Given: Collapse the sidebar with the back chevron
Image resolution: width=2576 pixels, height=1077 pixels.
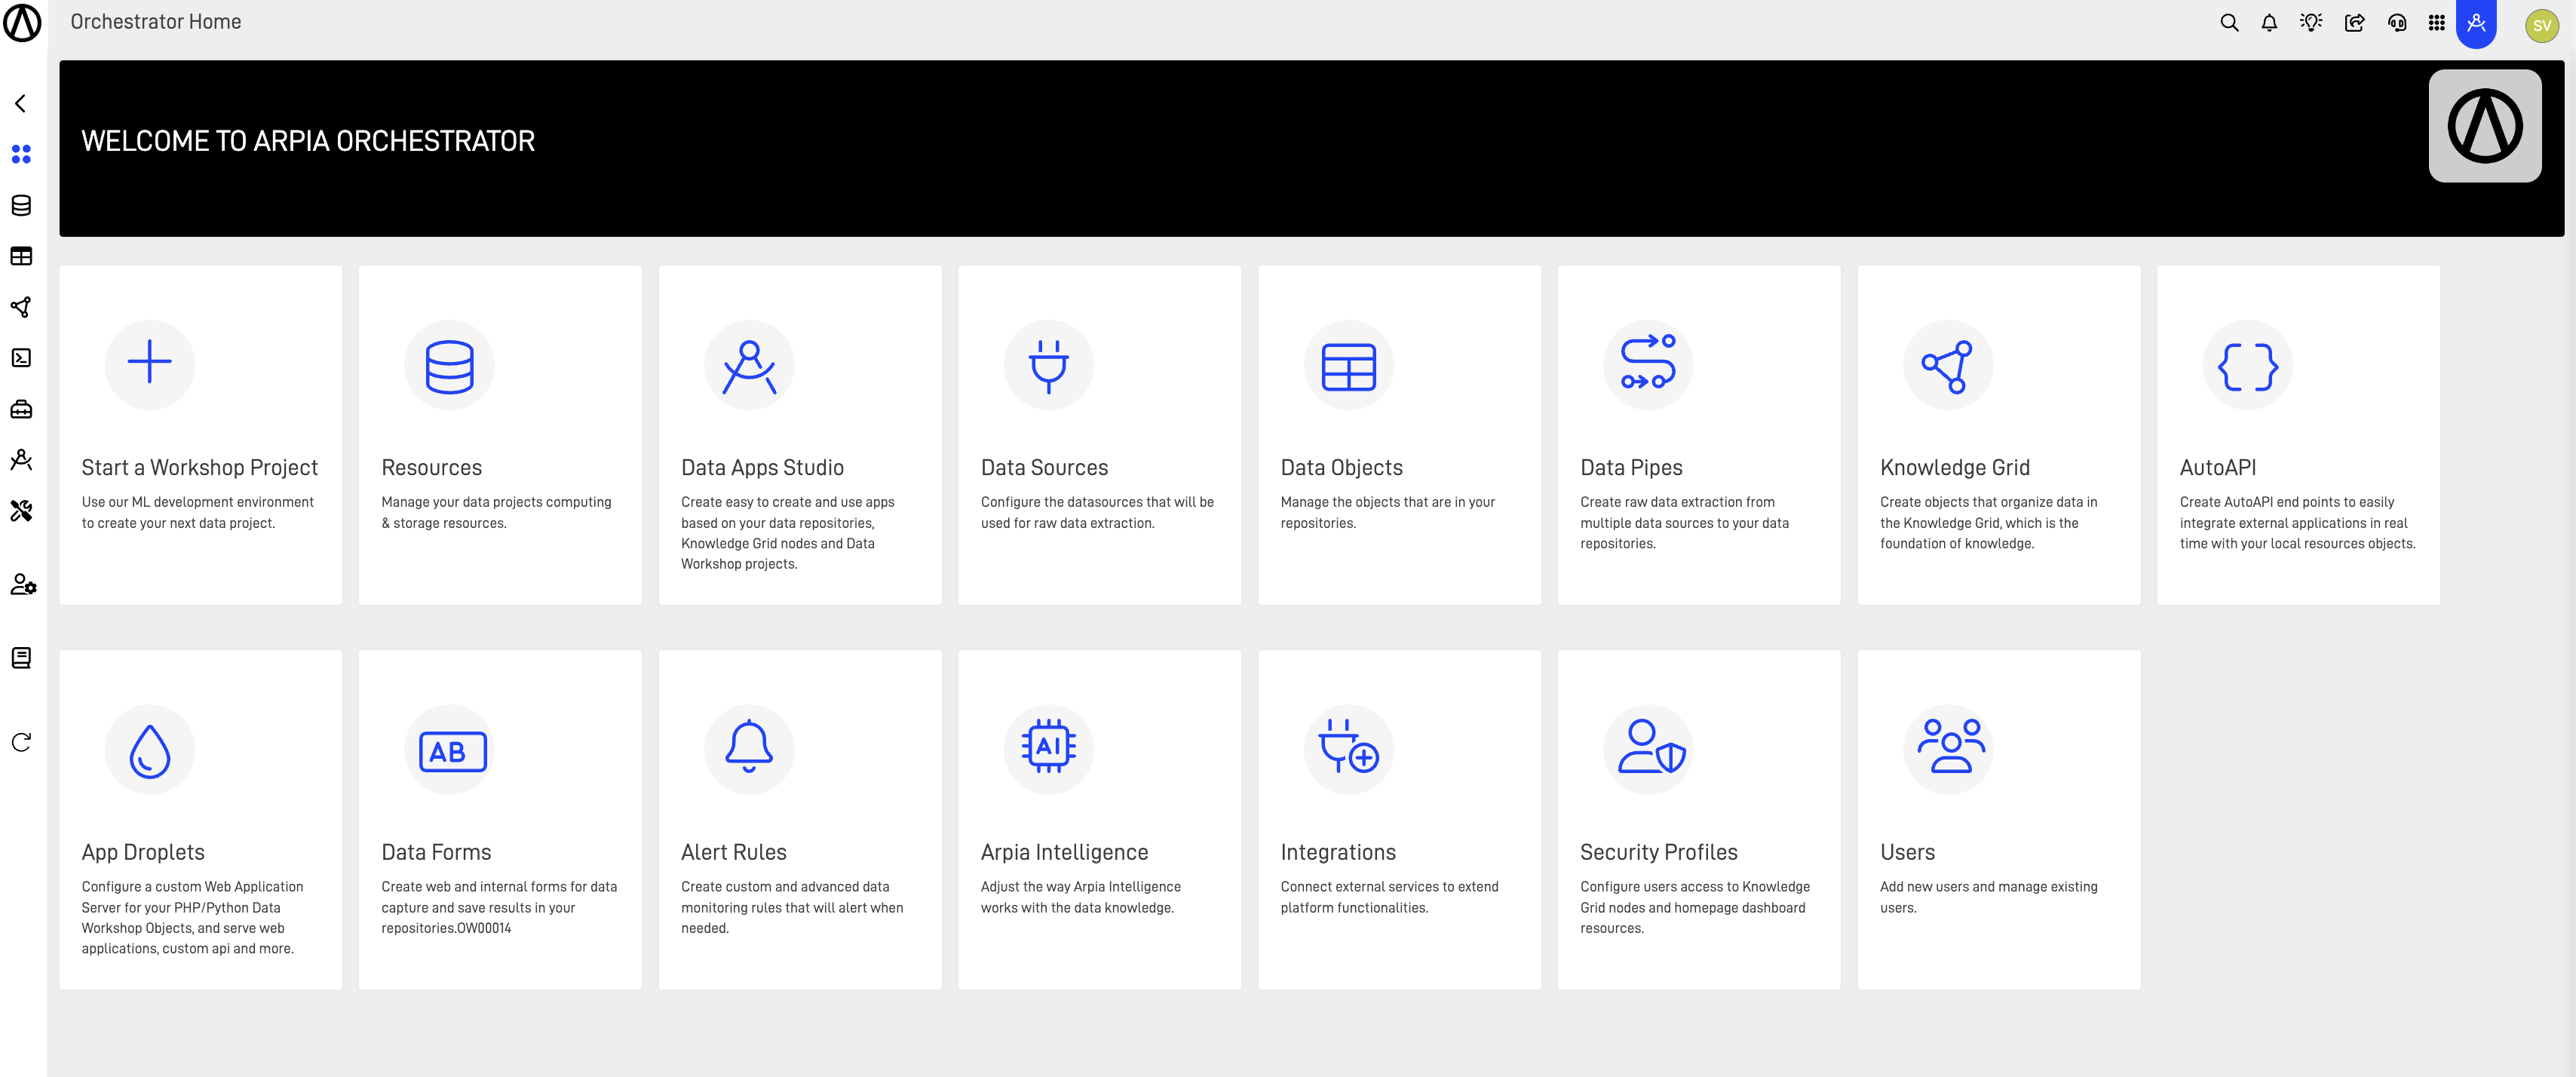Looking at the screenshot, I should point(20,103).
